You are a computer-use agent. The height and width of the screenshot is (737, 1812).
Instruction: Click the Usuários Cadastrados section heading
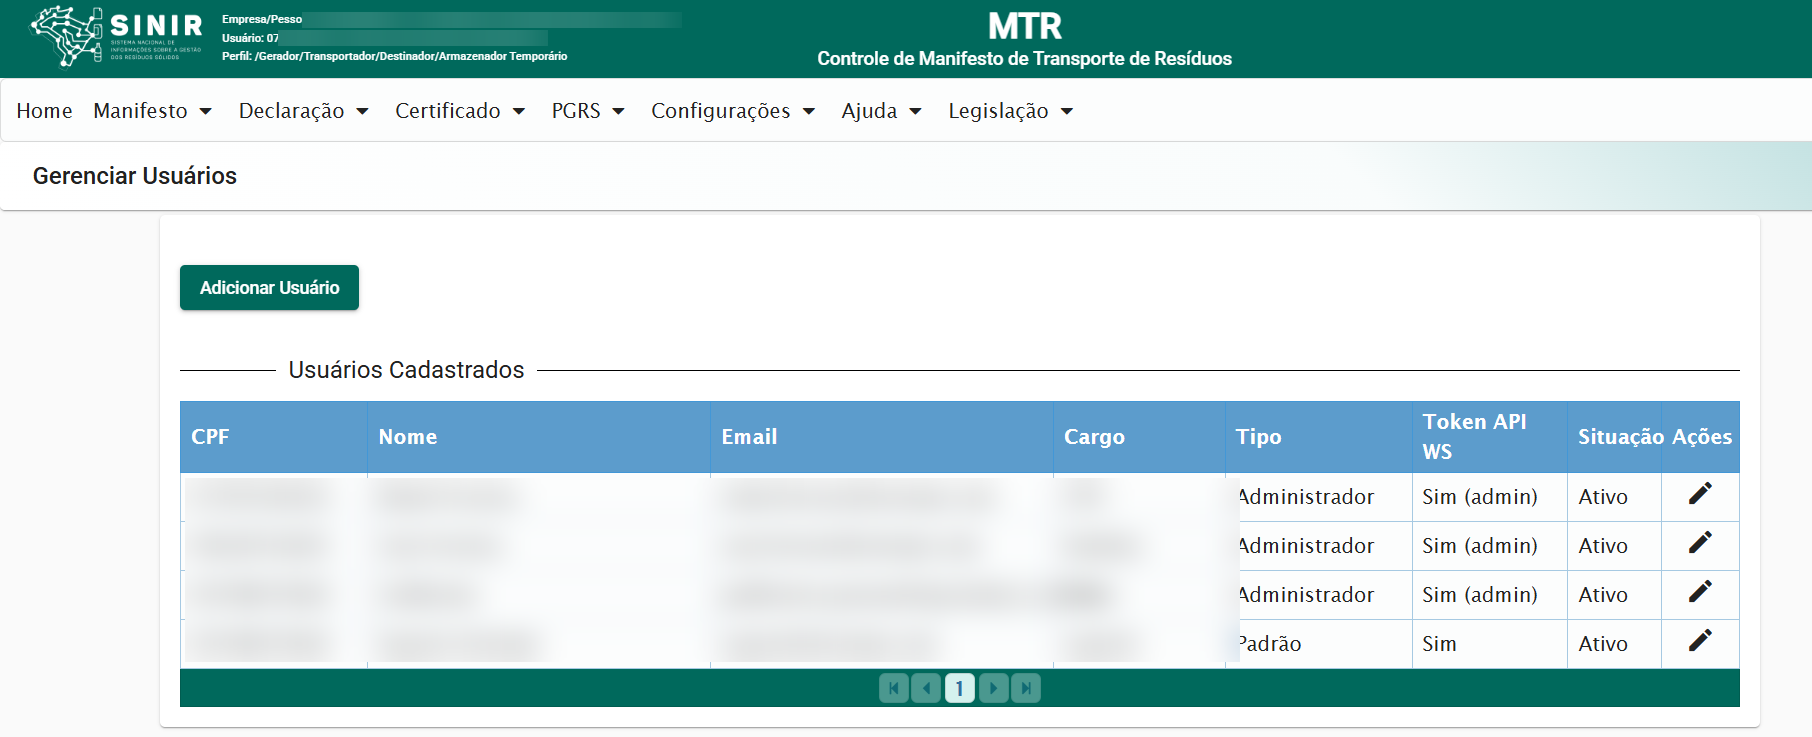click(x=406, y=370)
